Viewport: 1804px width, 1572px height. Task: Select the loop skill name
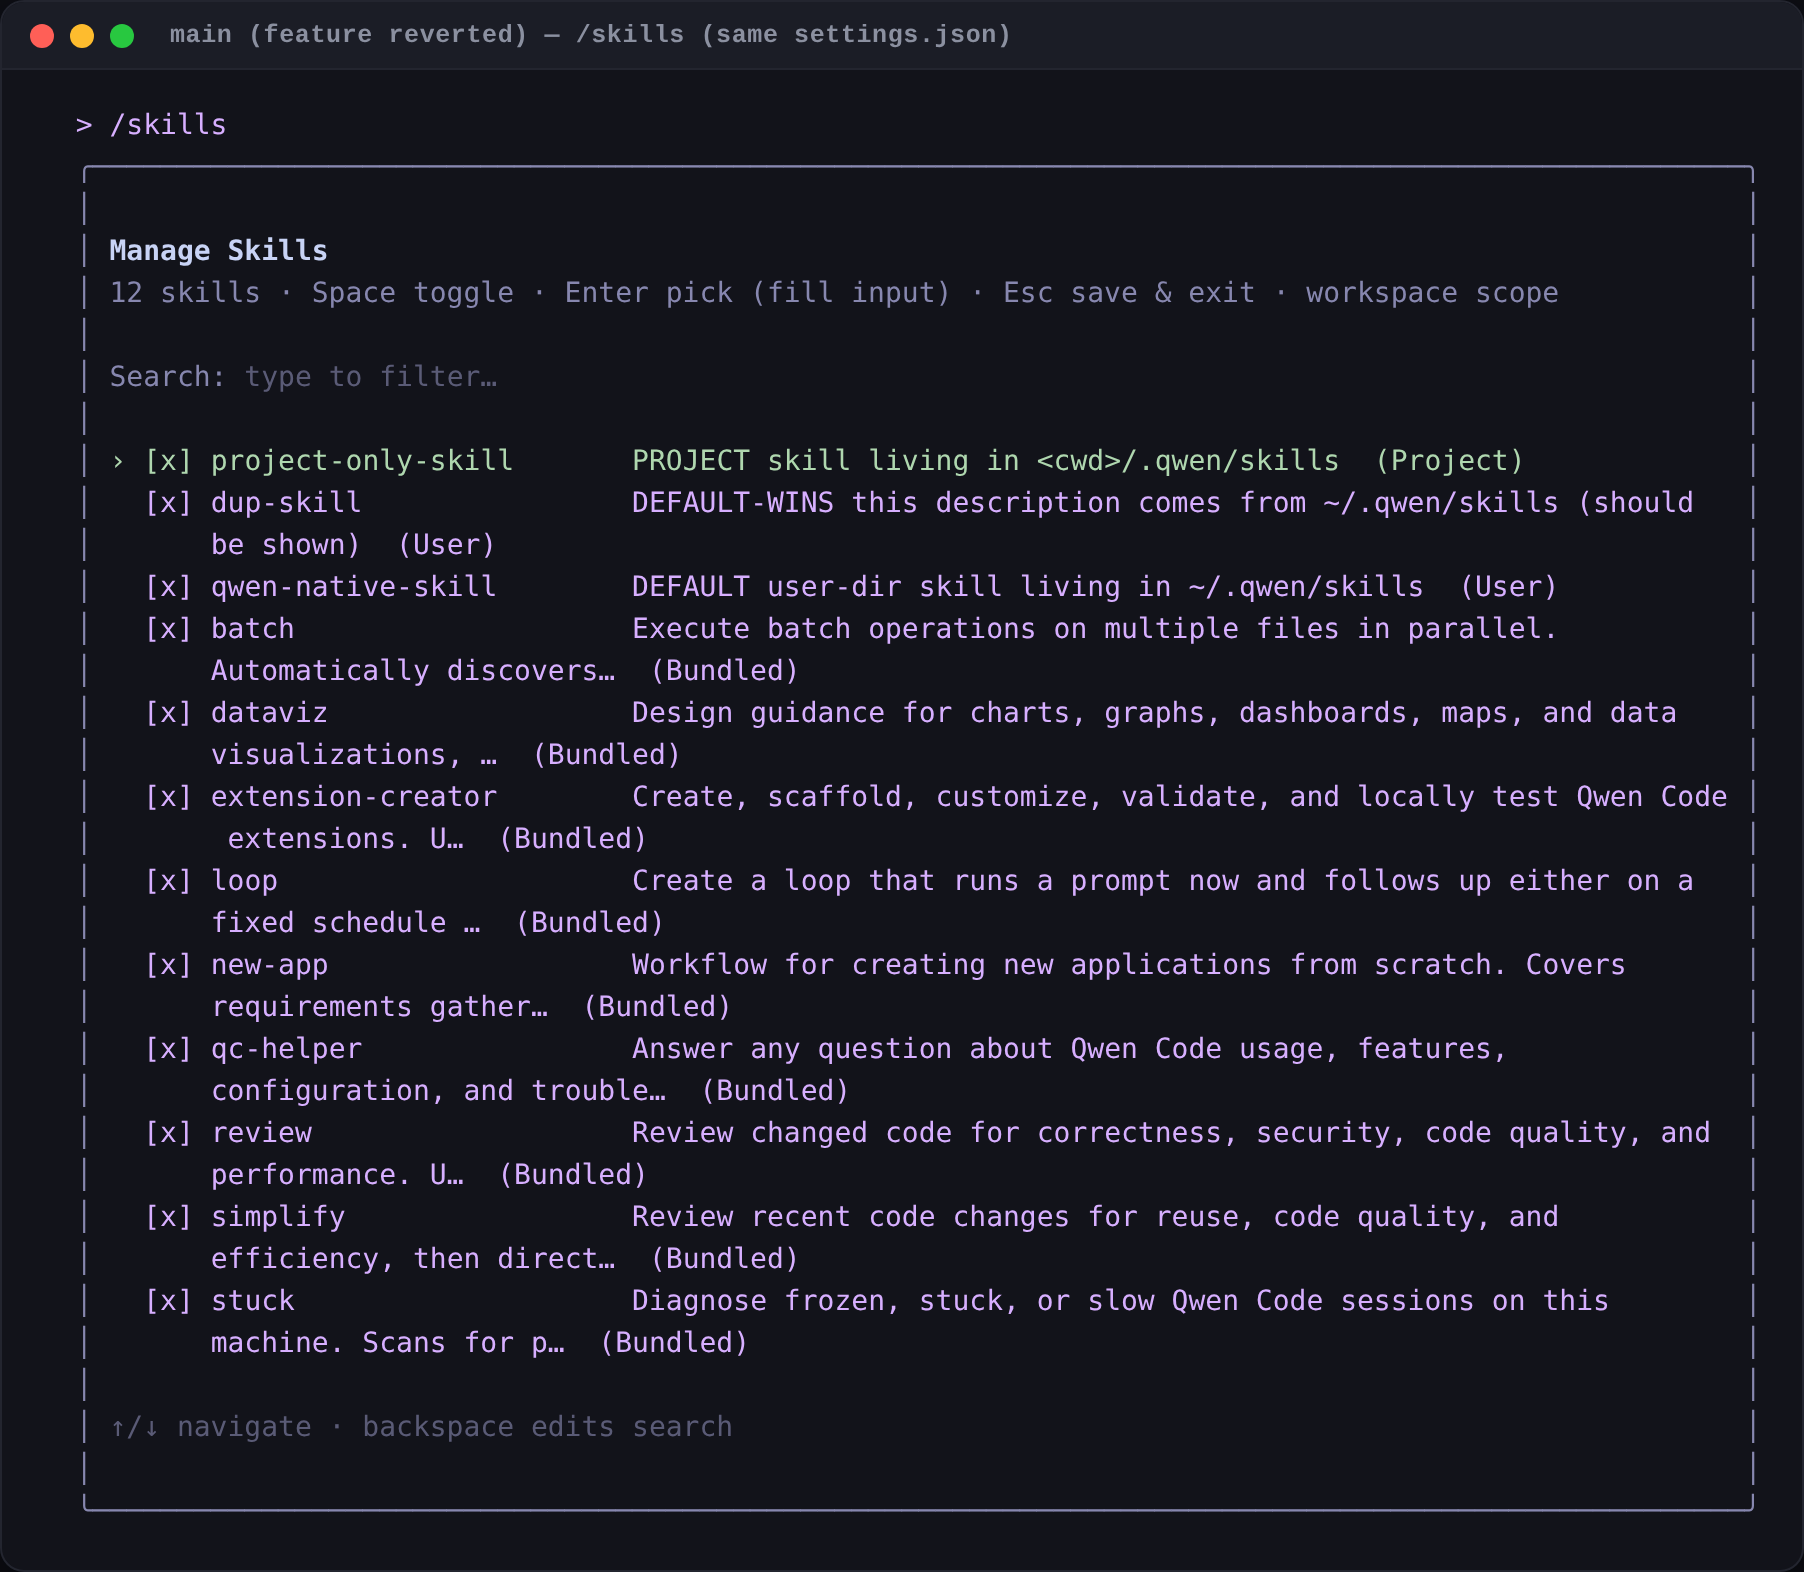pos(245,881)
